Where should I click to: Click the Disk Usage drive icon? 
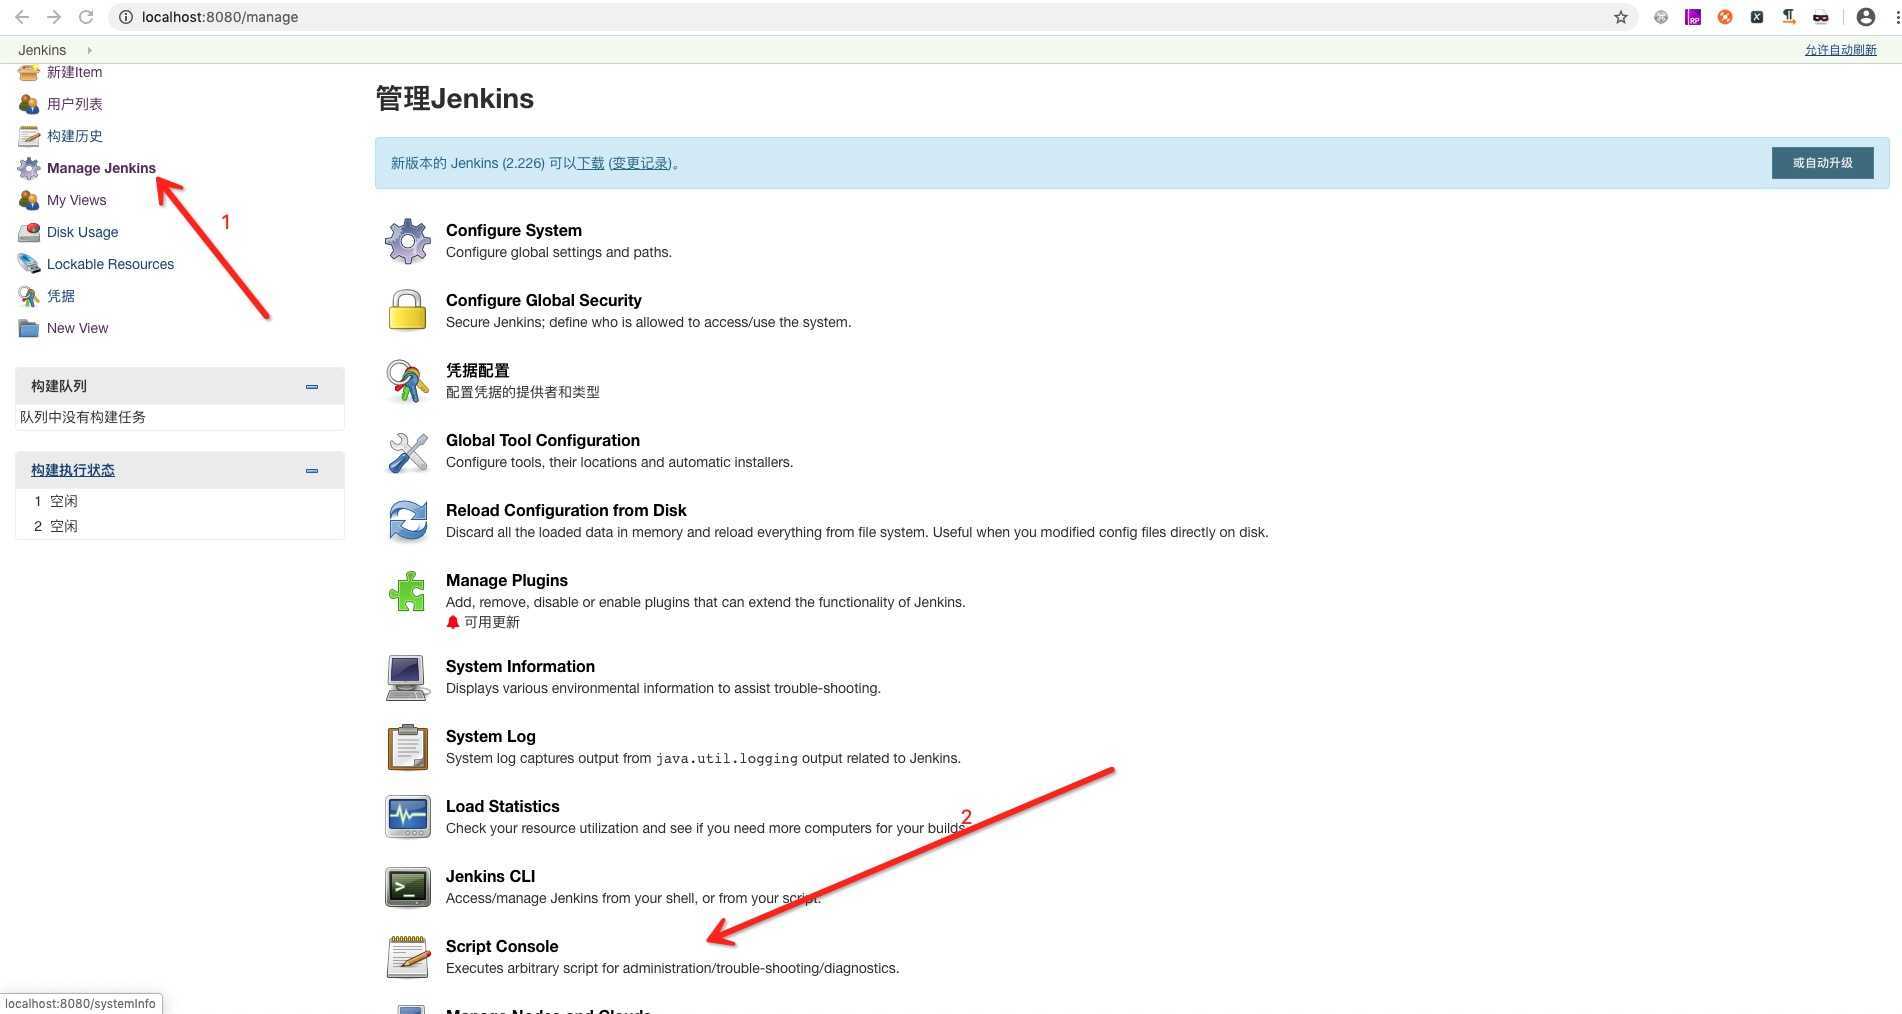(x=29, y=232)
